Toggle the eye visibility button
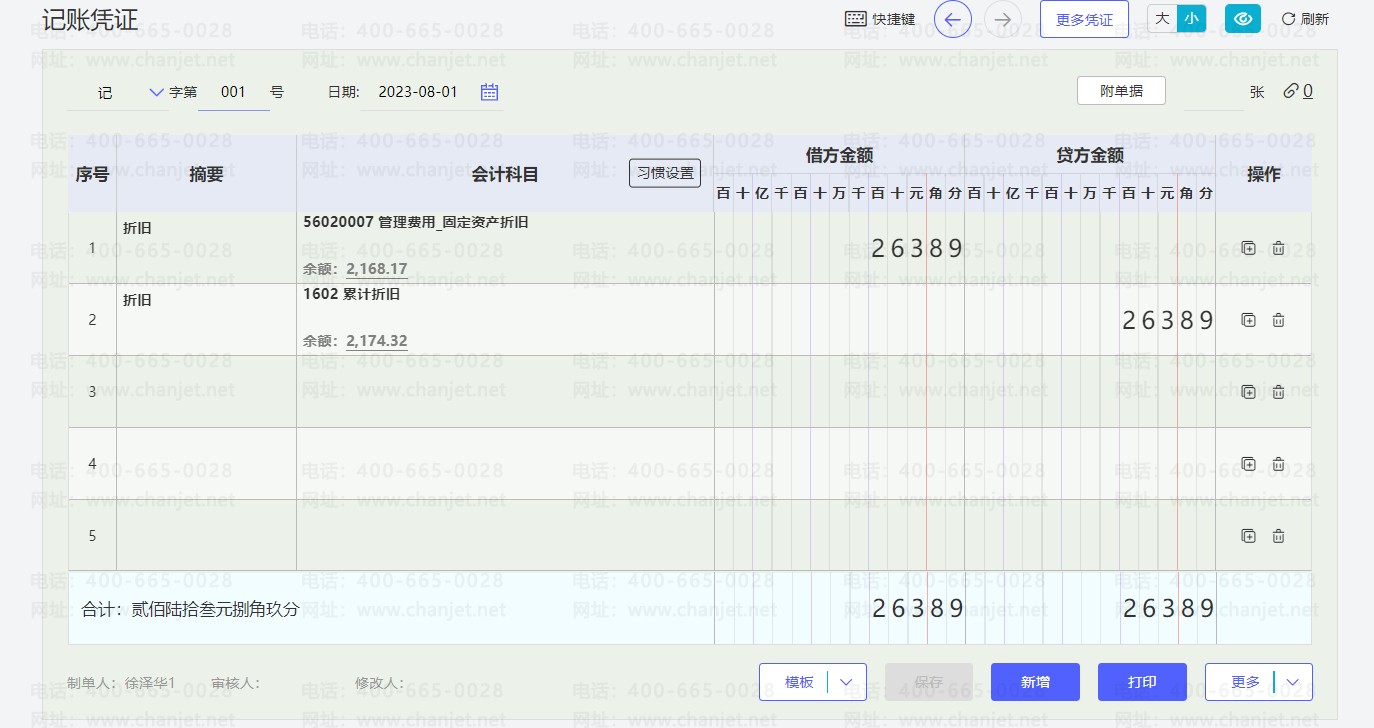This screenshot has width=1374, height=728. [x=1243, y=19]
